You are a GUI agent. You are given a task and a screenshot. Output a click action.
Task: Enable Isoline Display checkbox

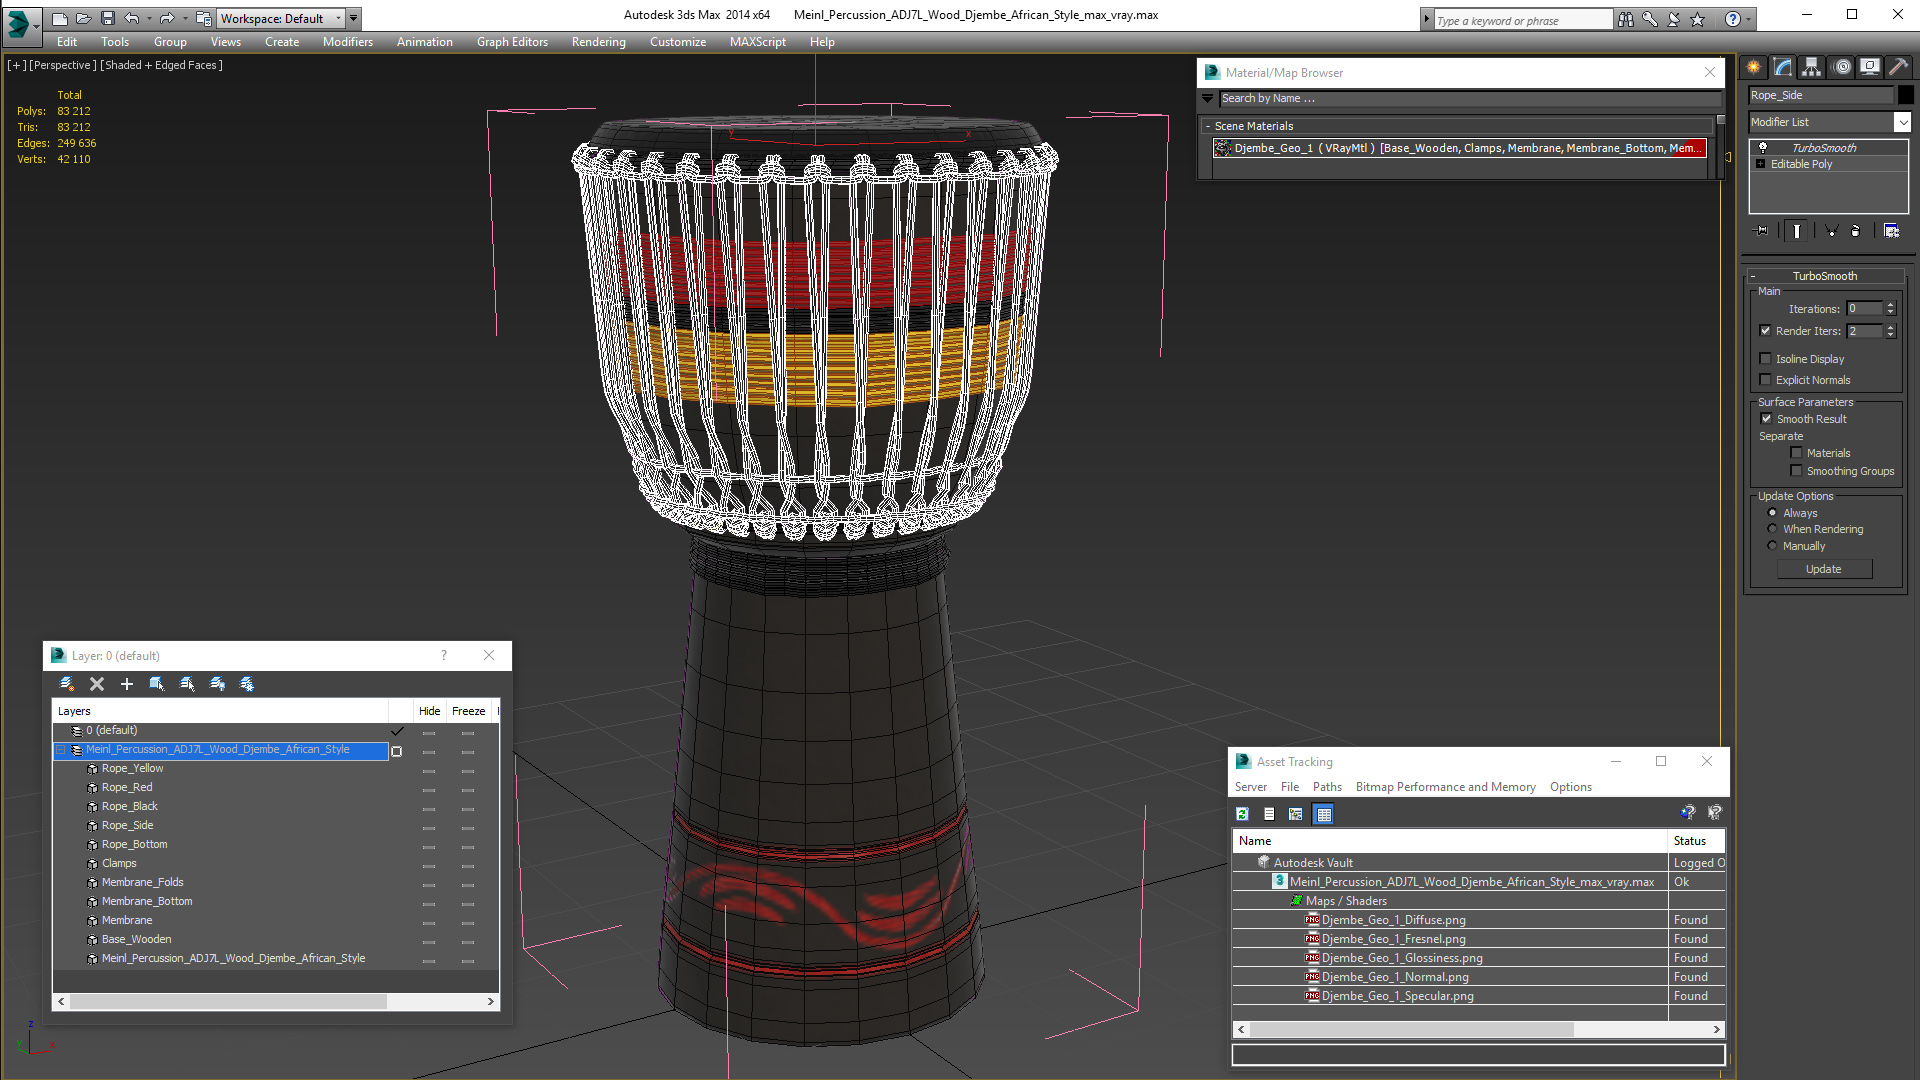coord(1765,359)
